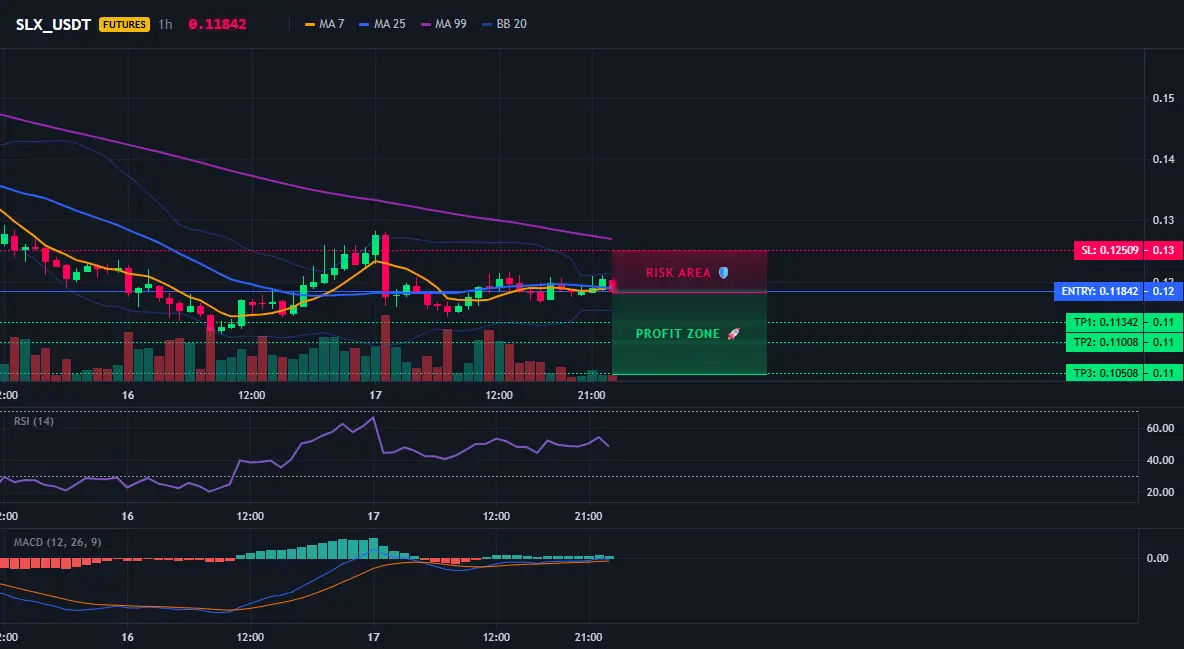
Task: Toggle the MA 25 legend item
Action: click(x=383, y=24)
